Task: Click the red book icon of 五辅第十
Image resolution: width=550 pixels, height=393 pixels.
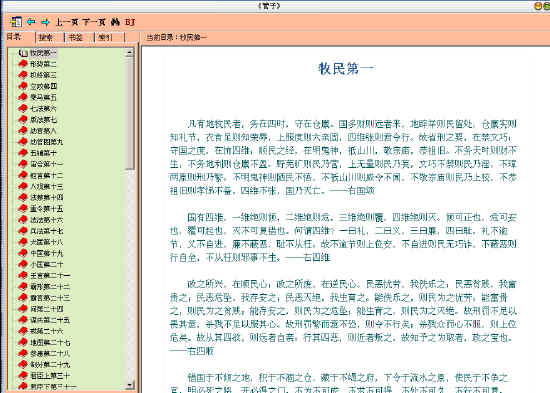Action: pos(23,153)
